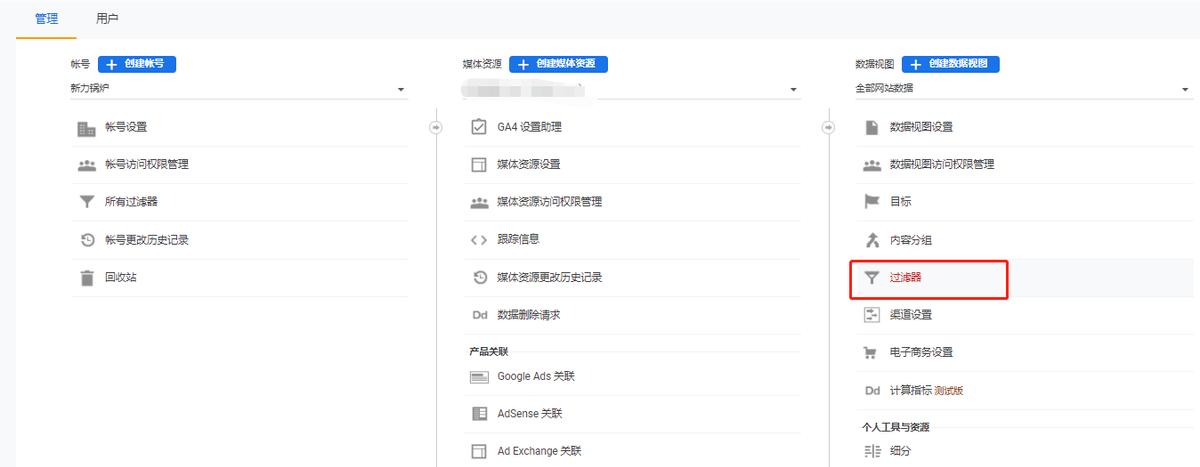Open GA4 设置助理 link
The height and width of the screenshot is (467, 1200).
point(529,127)
